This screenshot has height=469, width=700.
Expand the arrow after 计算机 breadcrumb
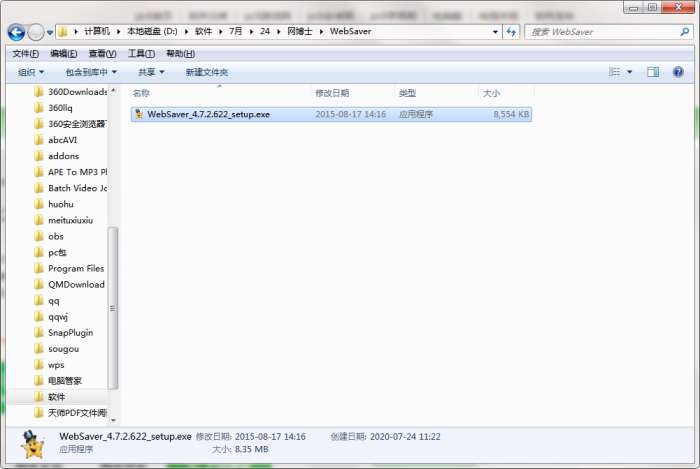click(x=118, y=32)
